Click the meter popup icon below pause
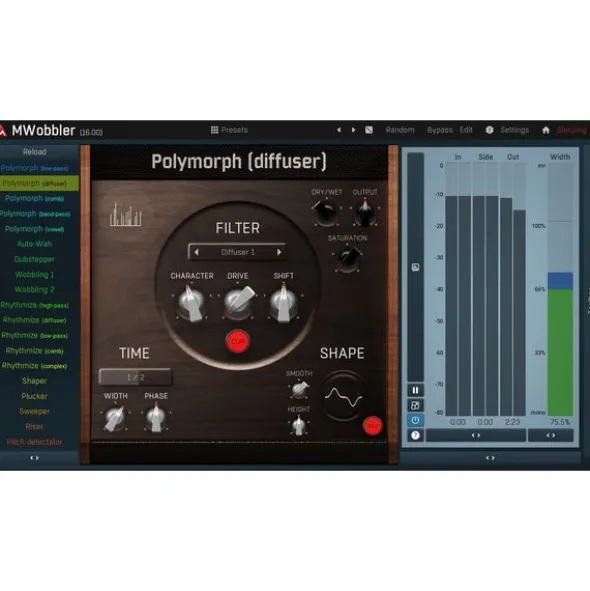 click(415, 405)
